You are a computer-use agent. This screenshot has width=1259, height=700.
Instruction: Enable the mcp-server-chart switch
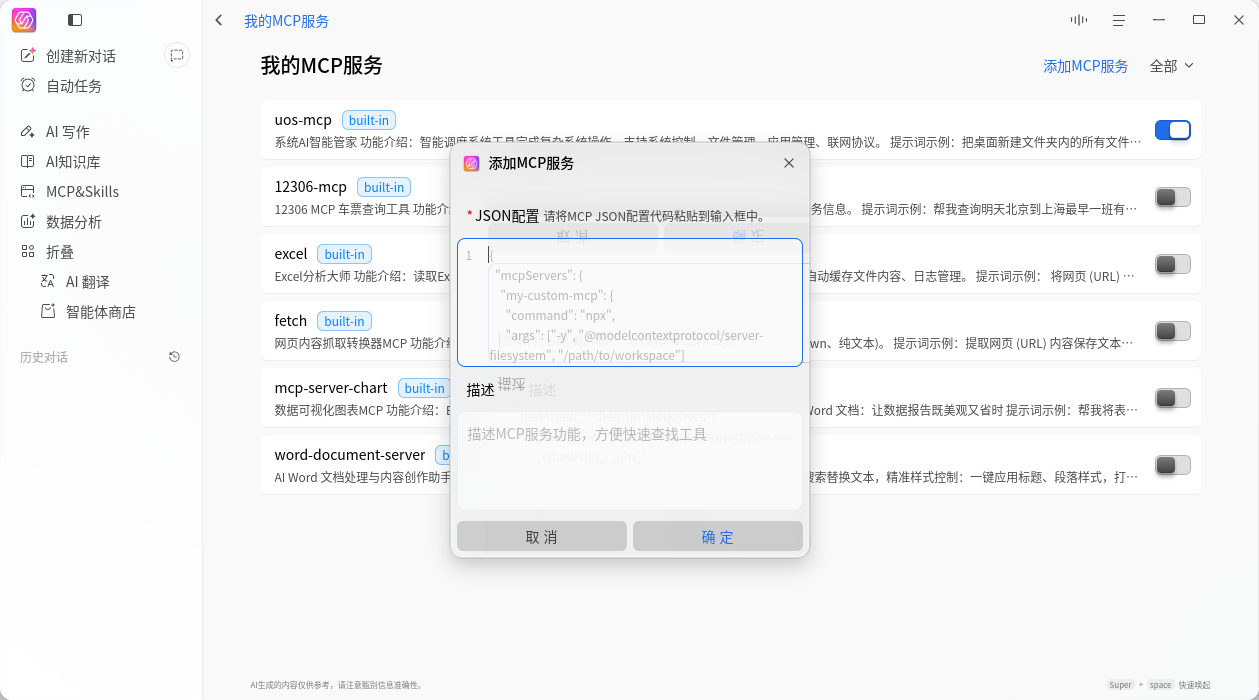(x=1173, y=398)
